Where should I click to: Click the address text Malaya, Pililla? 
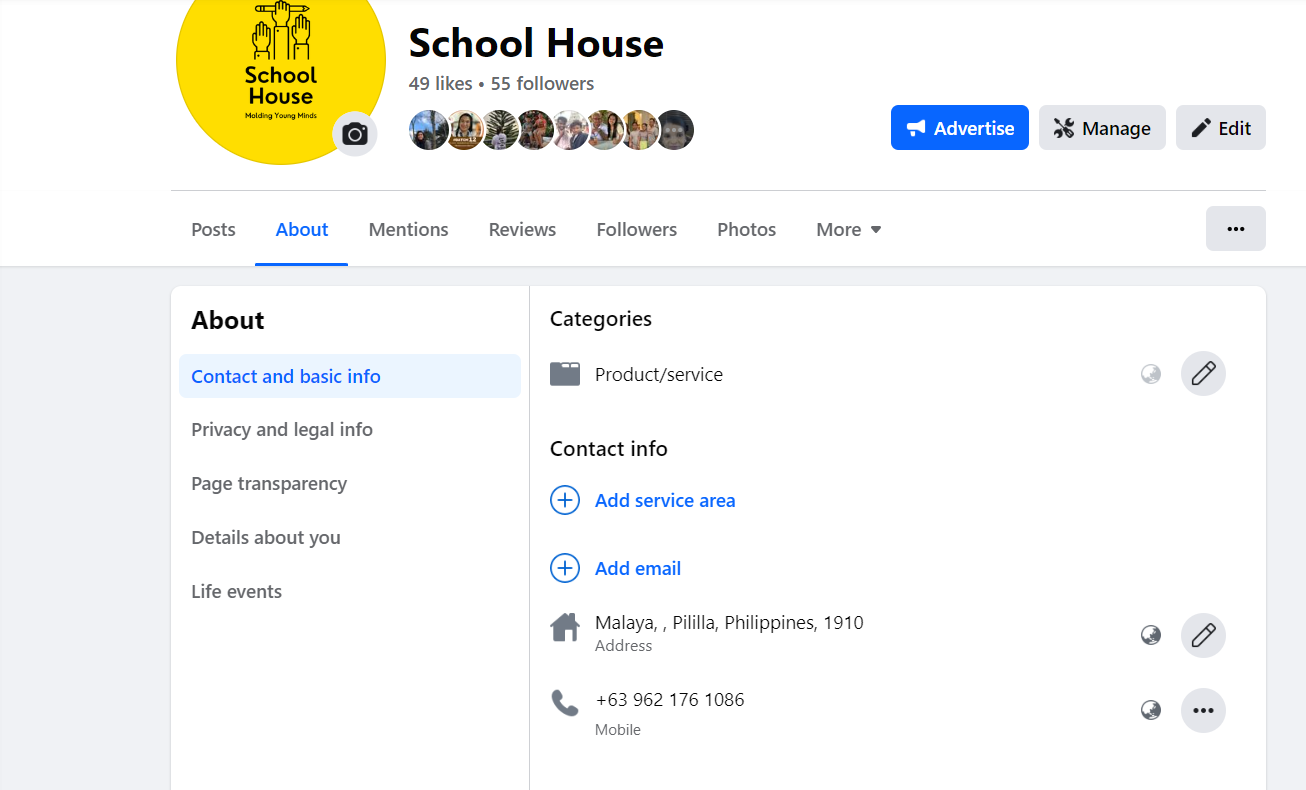(729, 623)
